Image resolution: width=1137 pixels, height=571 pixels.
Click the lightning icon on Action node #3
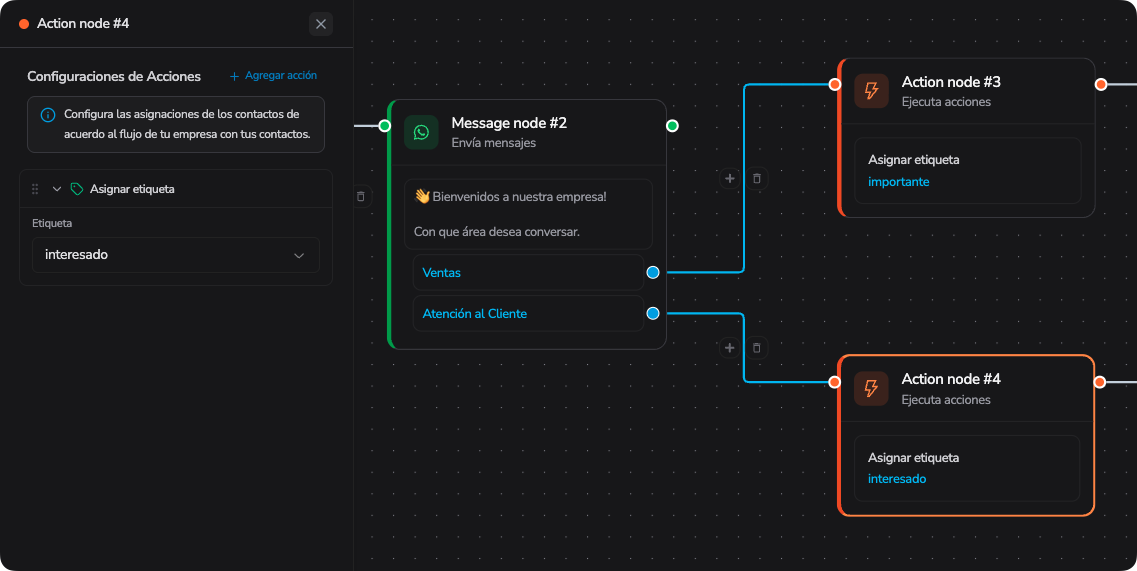click(x=871, y=91)
